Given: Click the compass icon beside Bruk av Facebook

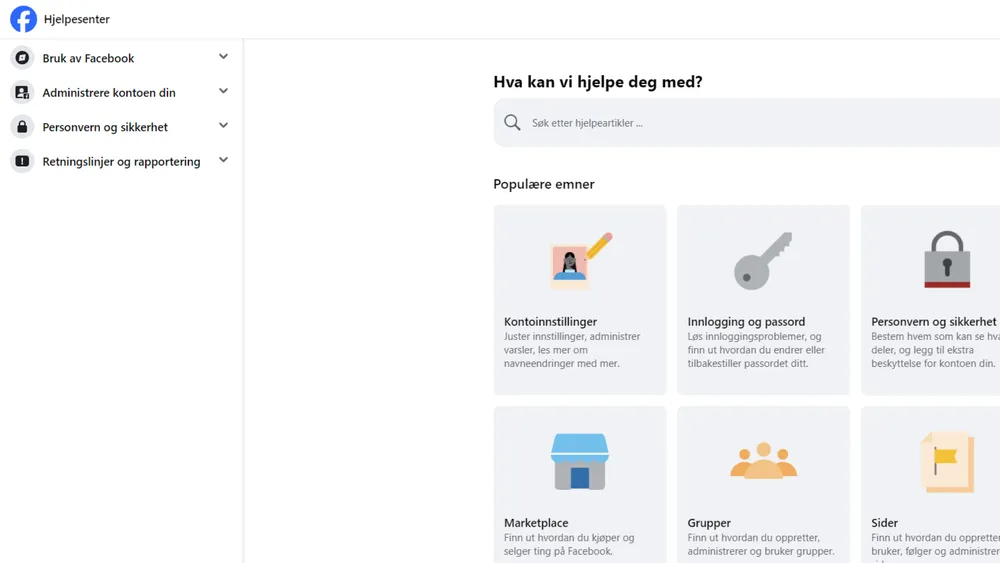Looking at the screenshot, I should pos(22,58).
